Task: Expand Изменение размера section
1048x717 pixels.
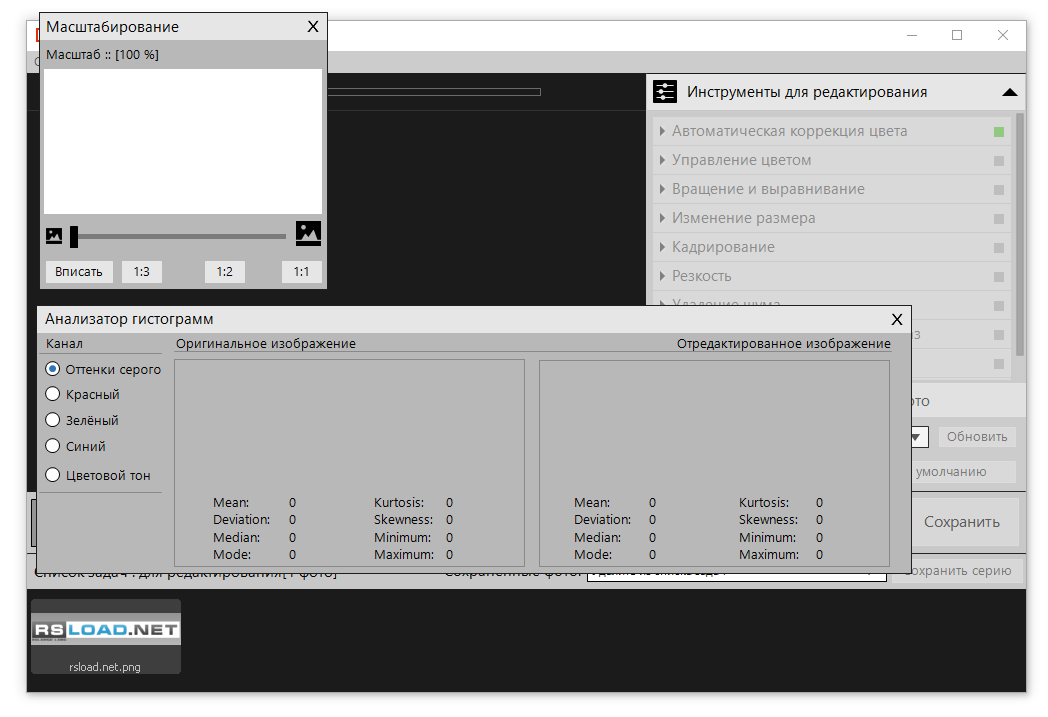Action: 662,218
